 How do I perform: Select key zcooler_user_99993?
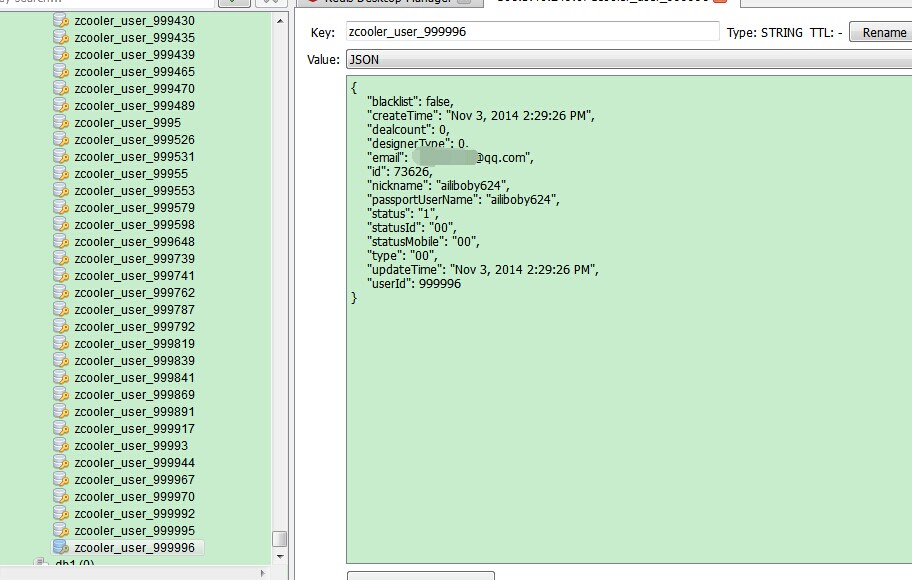point(131,446)
